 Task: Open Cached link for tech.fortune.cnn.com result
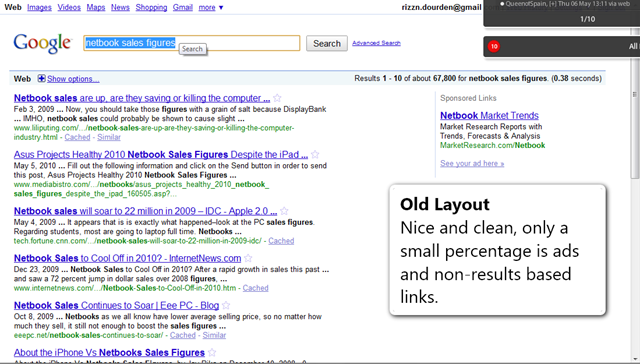click(281, 241)
